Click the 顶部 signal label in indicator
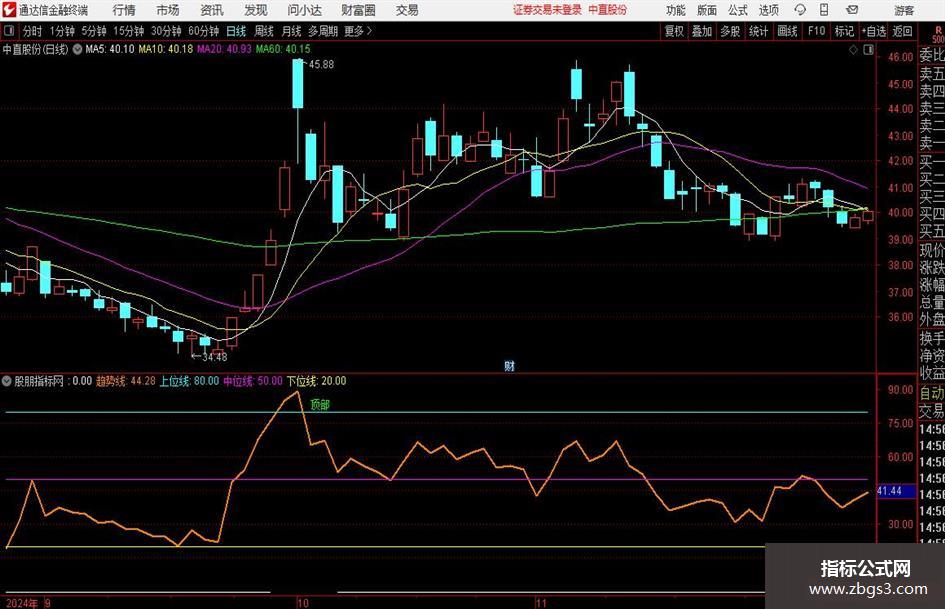This screenshot has height=609, width=945. (x=320, y=405)
